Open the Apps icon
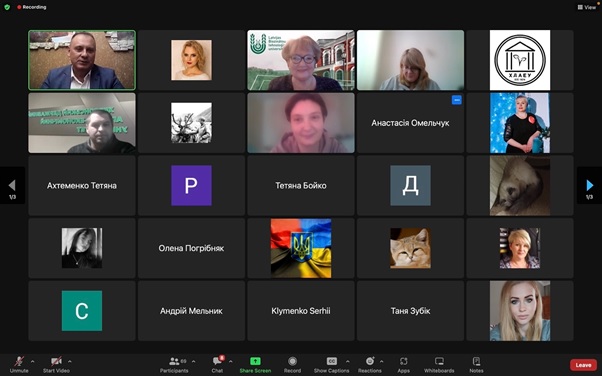 [404, 361]
